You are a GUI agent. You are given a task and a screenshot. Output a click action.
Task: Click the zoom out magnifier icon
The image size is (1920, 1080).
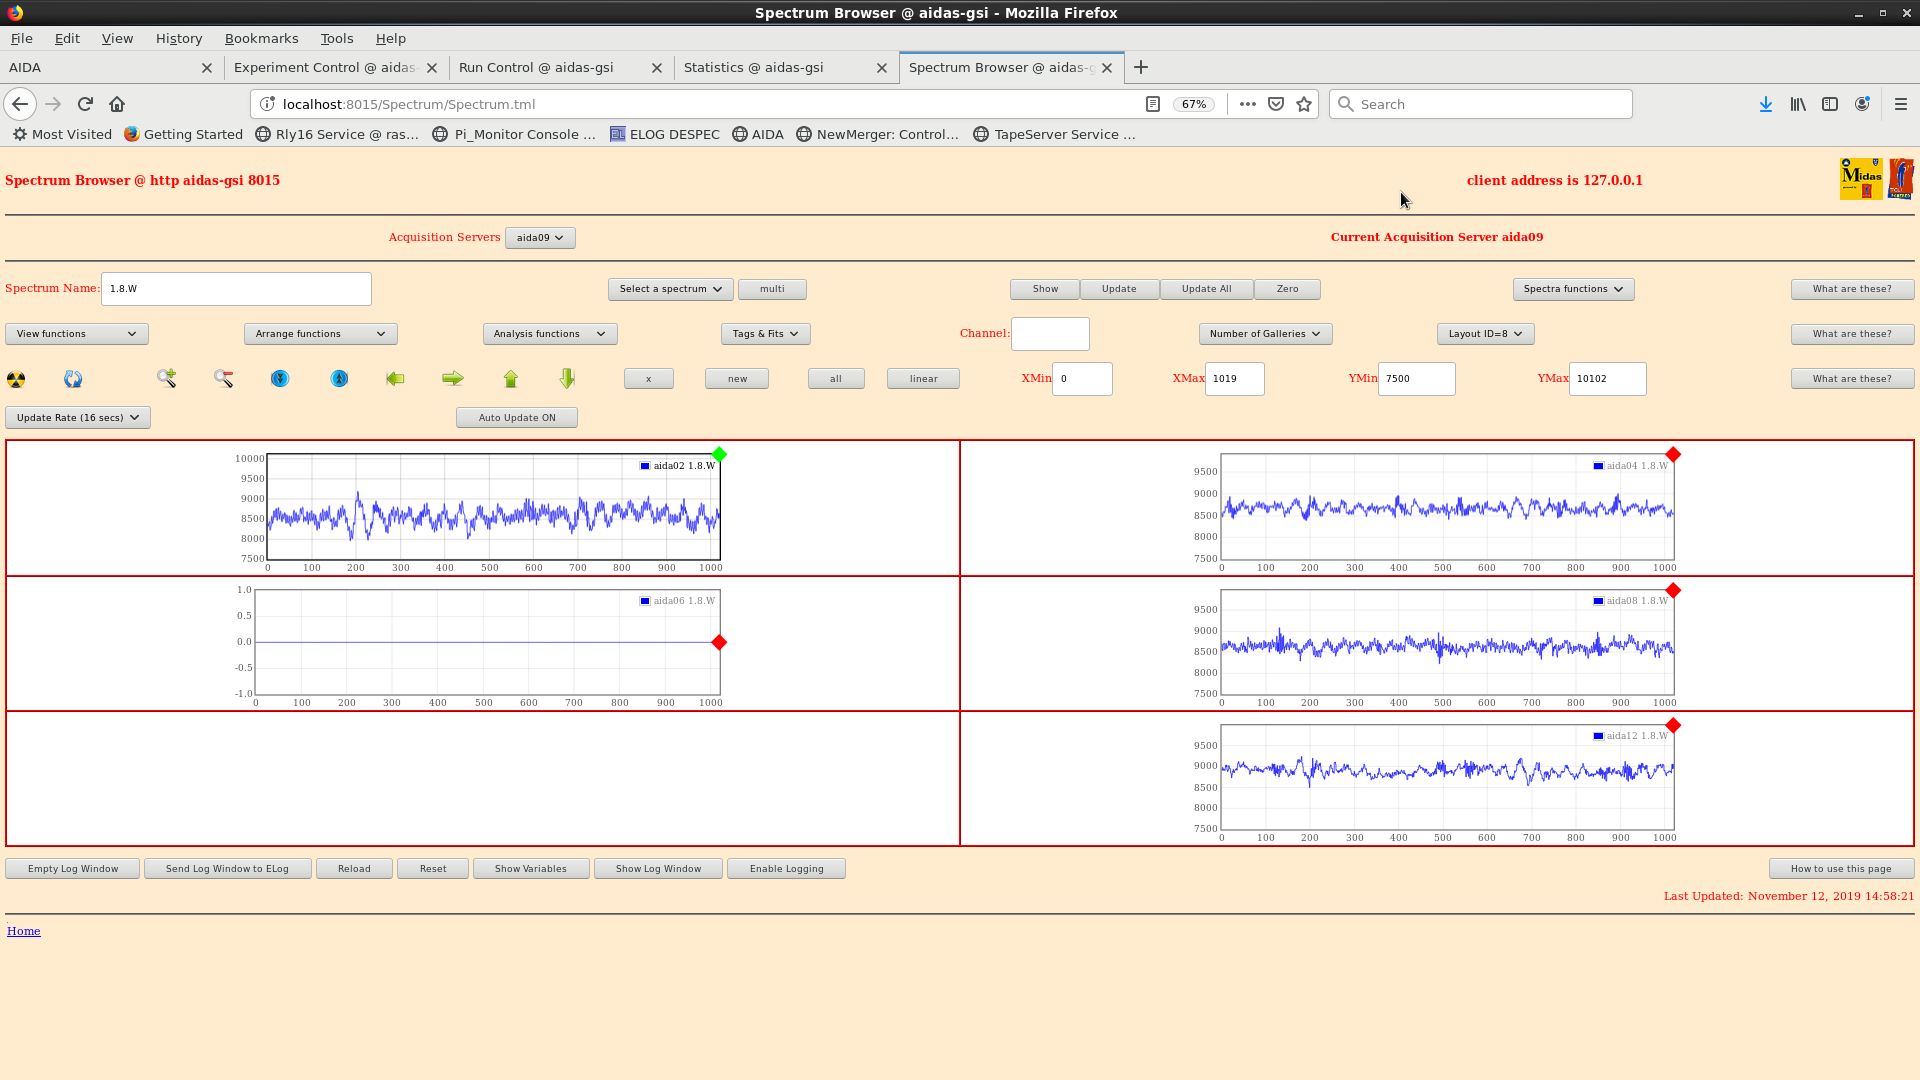[x=223, y=378]
